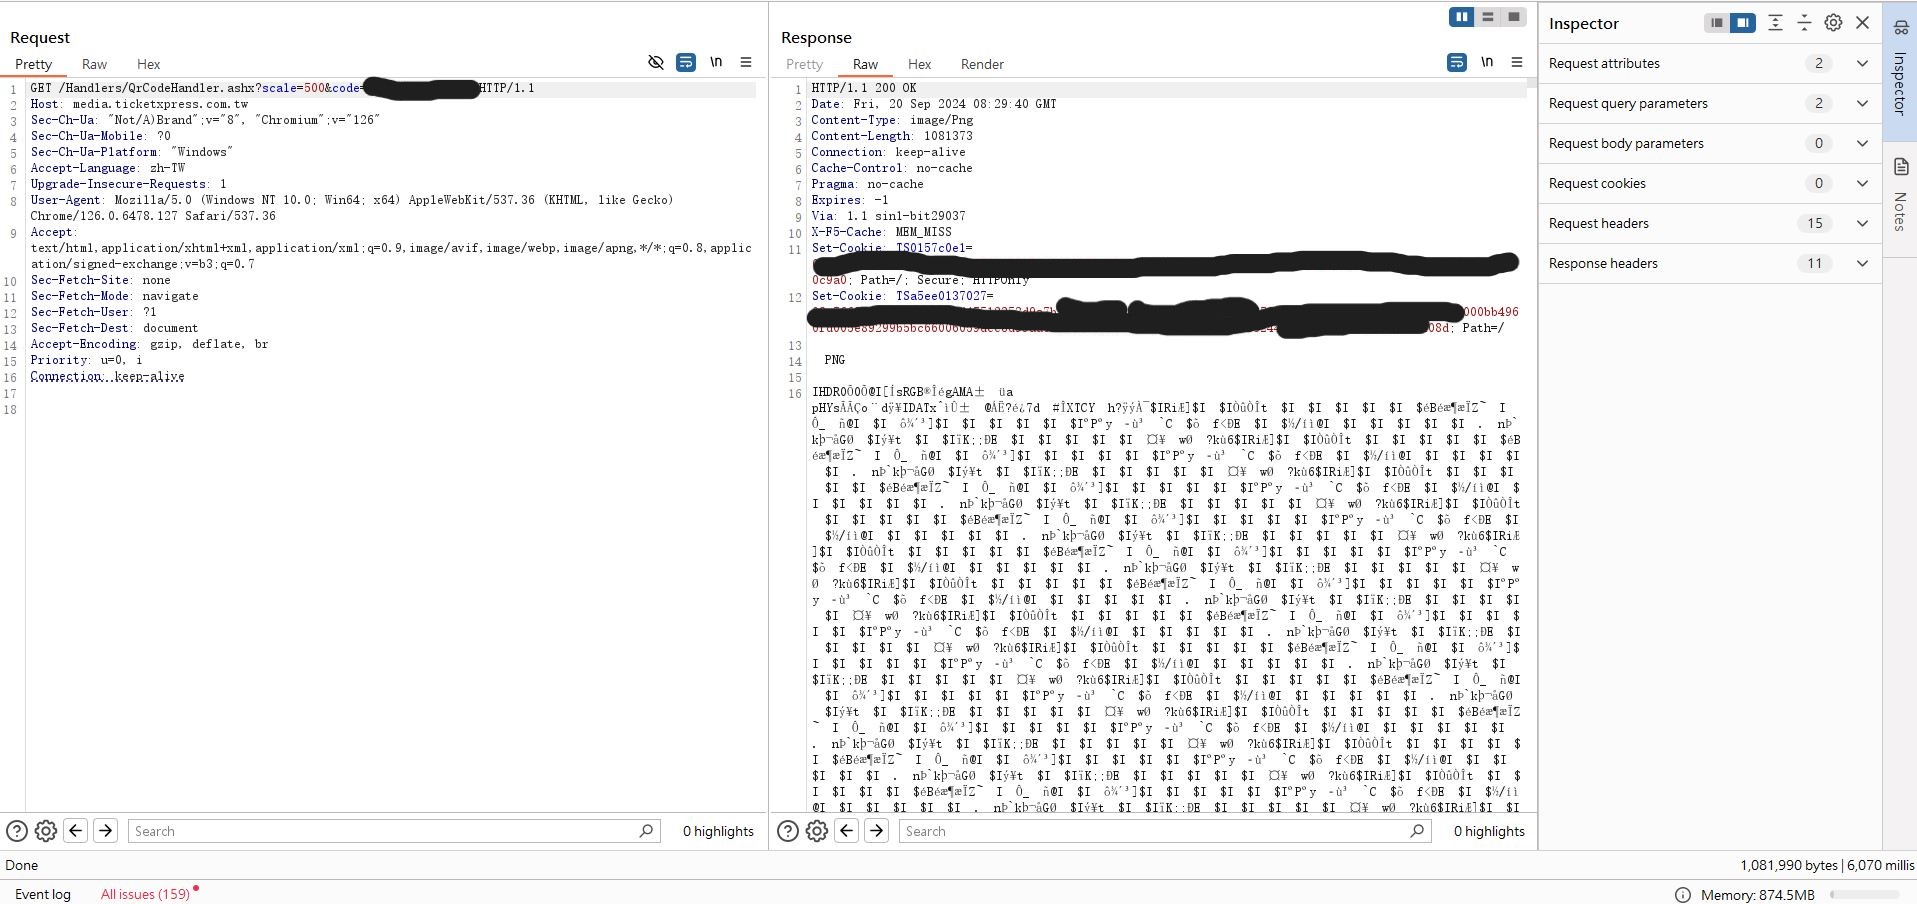Screen dimensions: 1917x904
Task: Dock Inspector panel to the right
Action: pyautogui.click(x=1743, y=23)
